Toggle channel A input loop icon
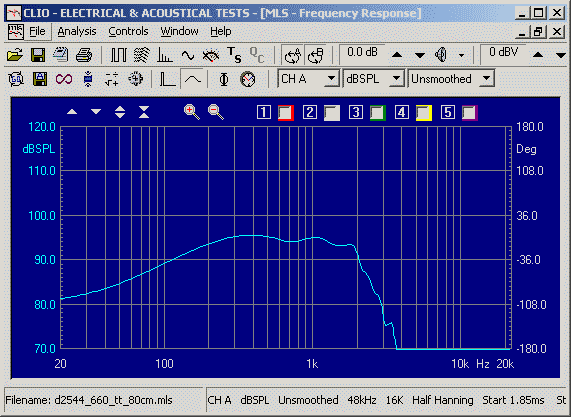The width and height of the screenshot is (571, 417). click(x=293, y=56)
